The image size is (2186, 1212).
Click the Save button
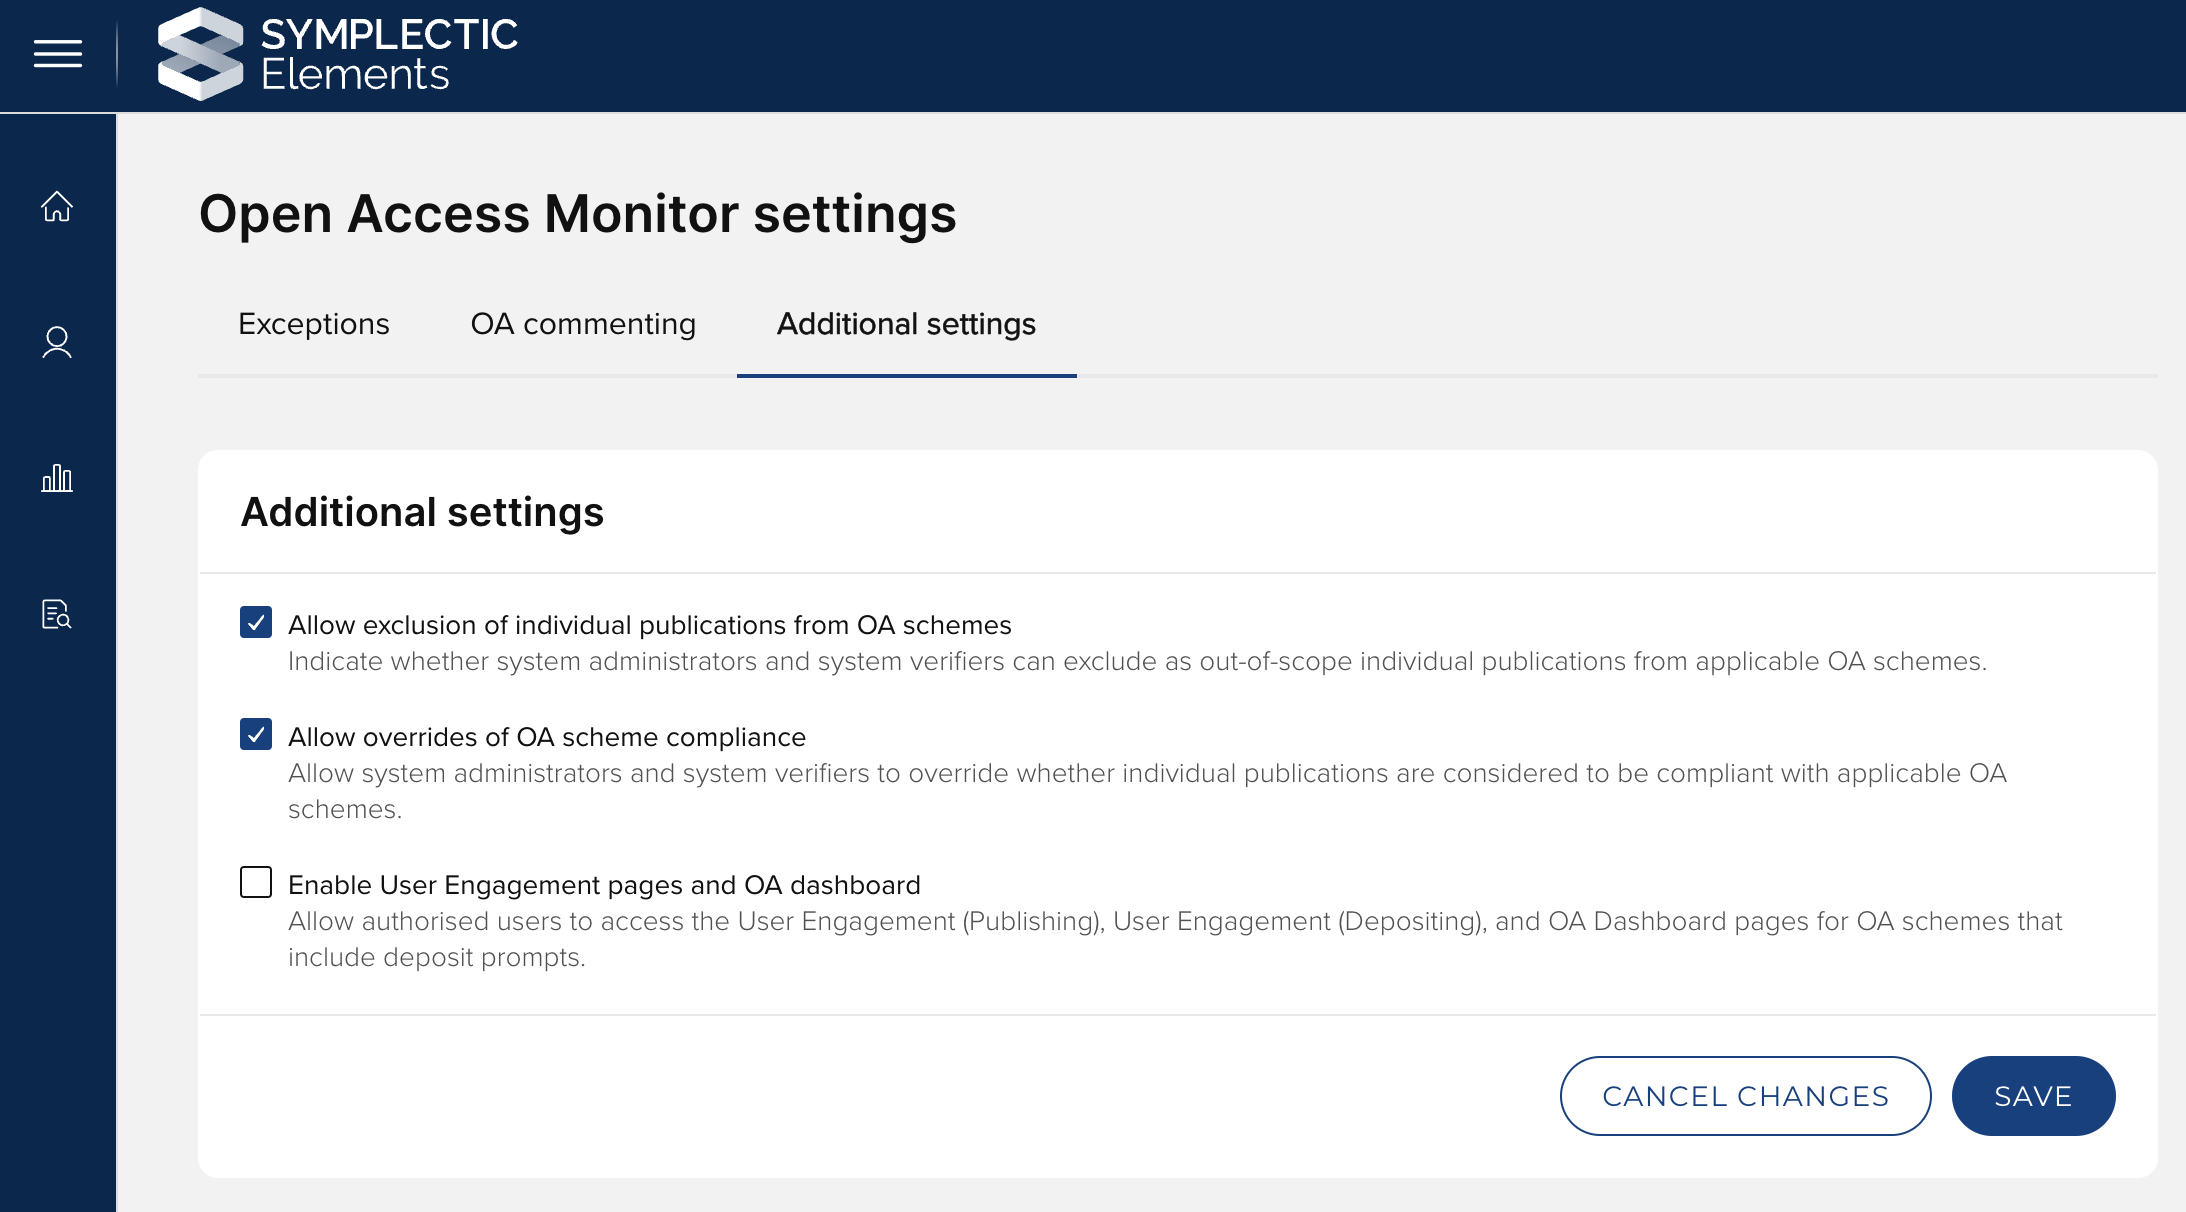[x=2032, y=1096]
